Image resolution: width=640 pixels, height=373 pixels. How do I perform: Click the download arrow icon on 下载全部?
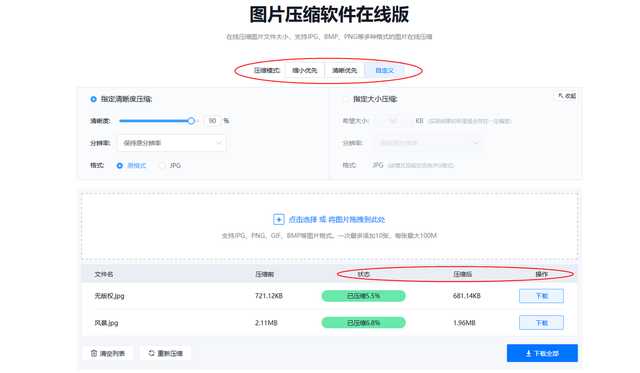(528, 353)
